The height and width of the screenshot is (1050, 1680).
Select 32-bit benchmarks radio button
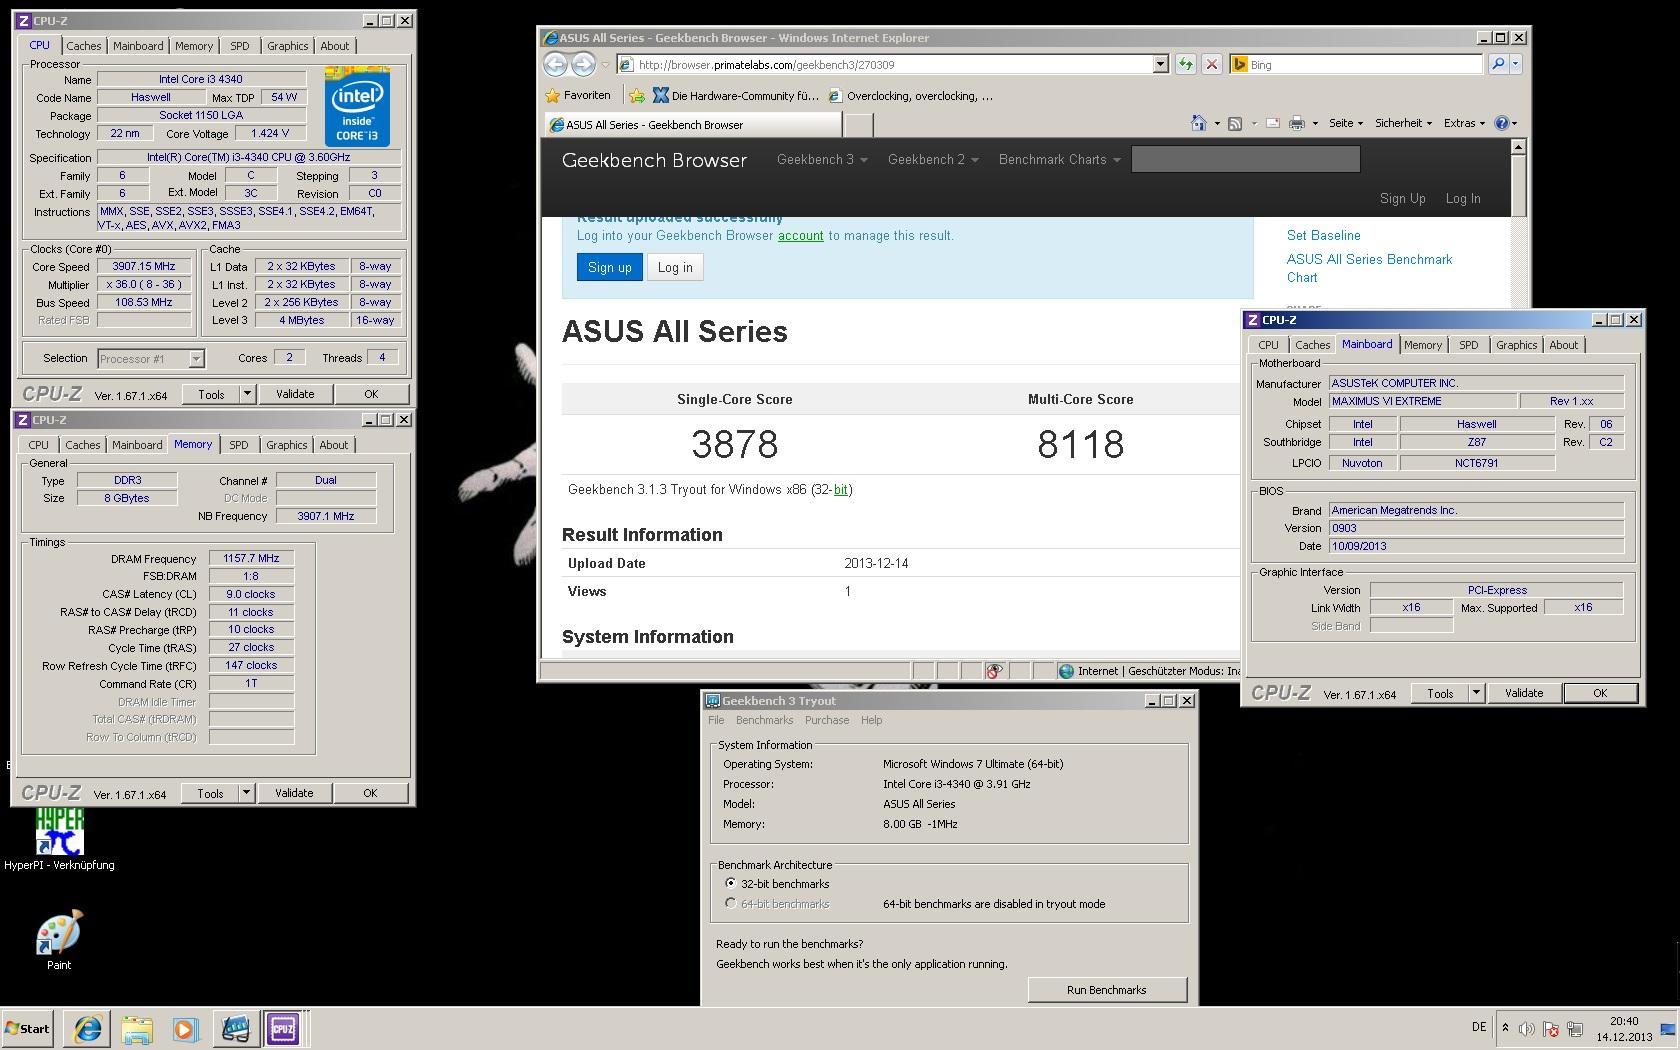coord(730,884)
